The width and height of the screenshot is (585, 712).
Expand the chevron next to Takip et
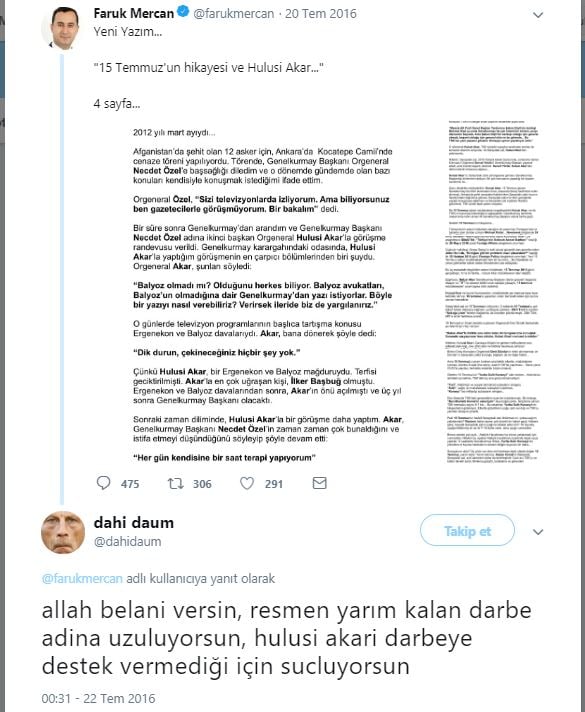point(538,532)
